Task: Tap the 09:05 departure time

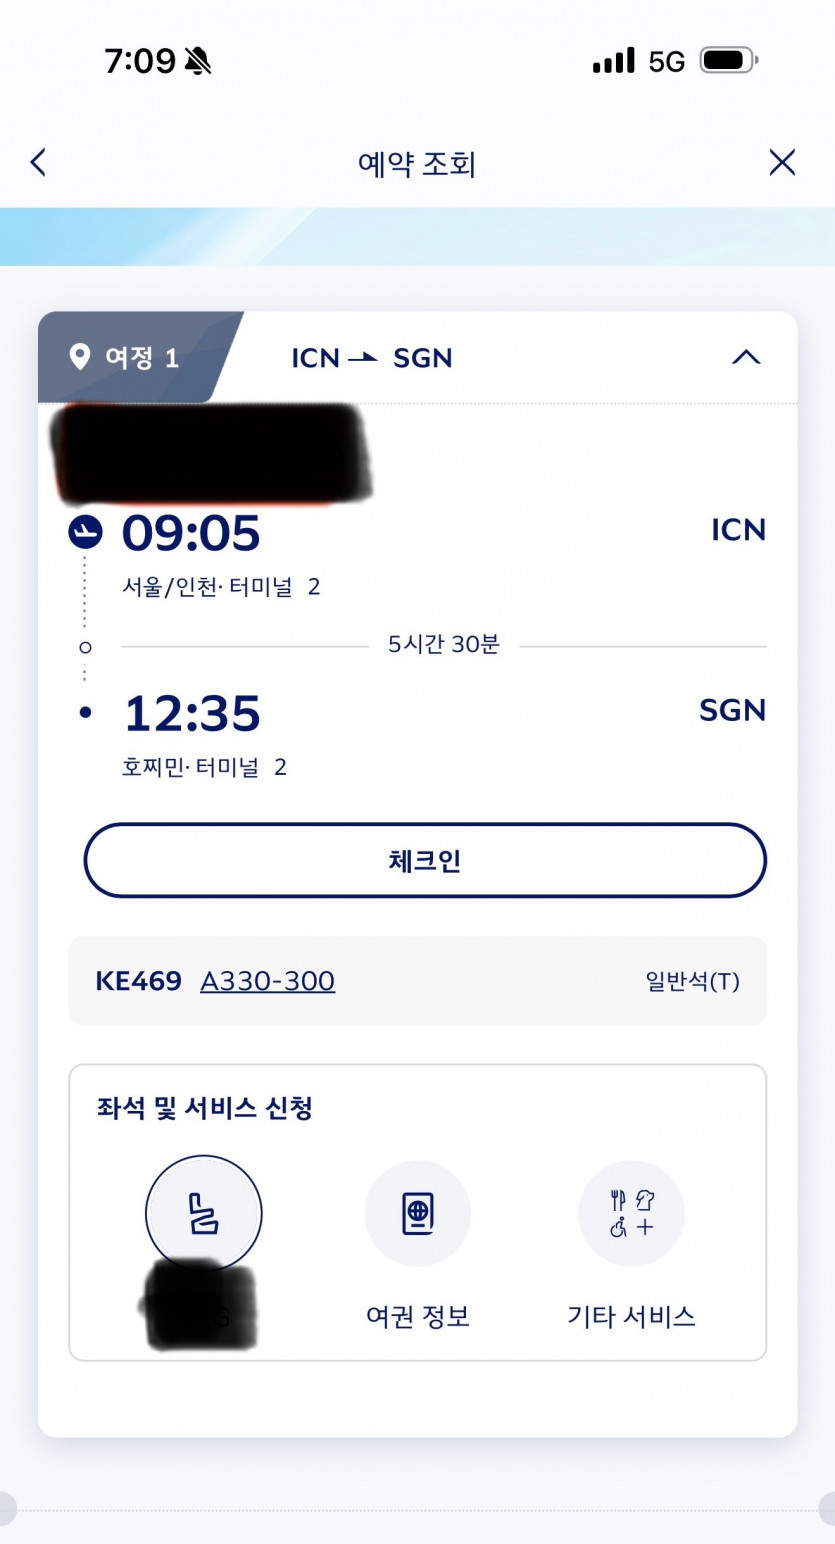Action: pyautogui.click(x=191, y=533)
